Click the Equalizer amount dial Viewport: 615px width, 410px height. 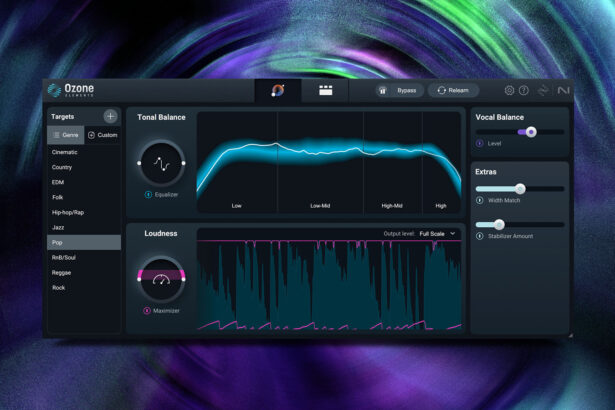tap(161, 163)
